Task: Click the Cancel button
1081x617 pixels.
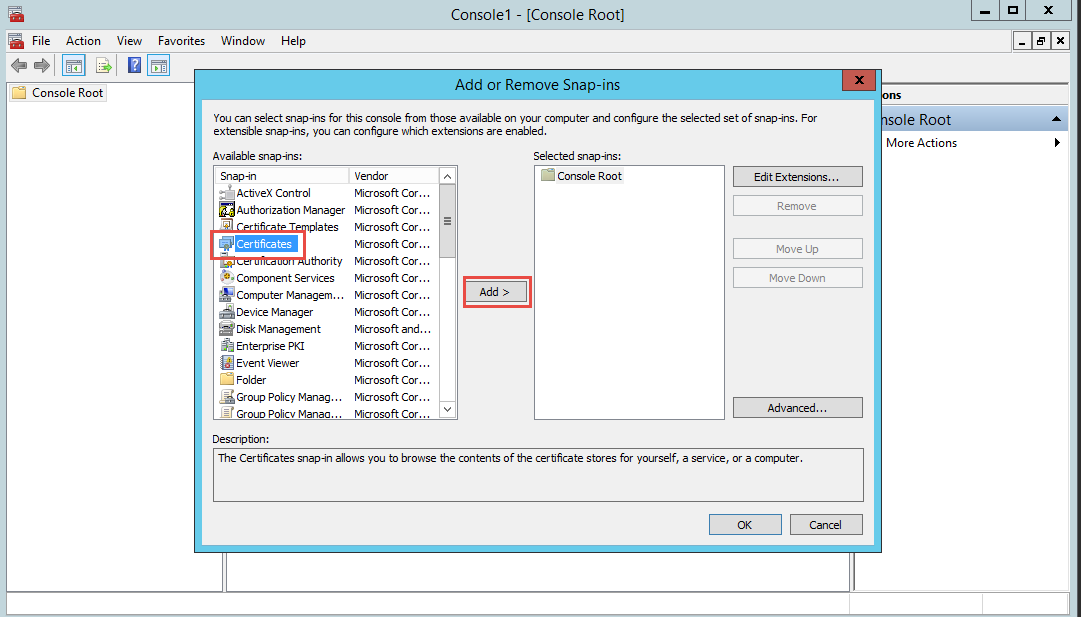Action: click(826, 525)
